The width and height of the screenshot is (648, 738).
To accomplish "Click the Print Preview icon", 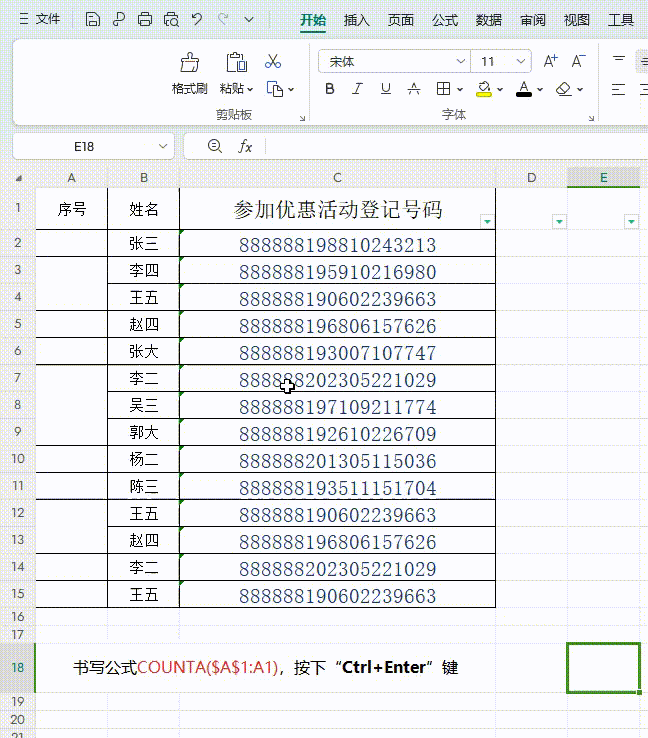I will tap(171, 19).
